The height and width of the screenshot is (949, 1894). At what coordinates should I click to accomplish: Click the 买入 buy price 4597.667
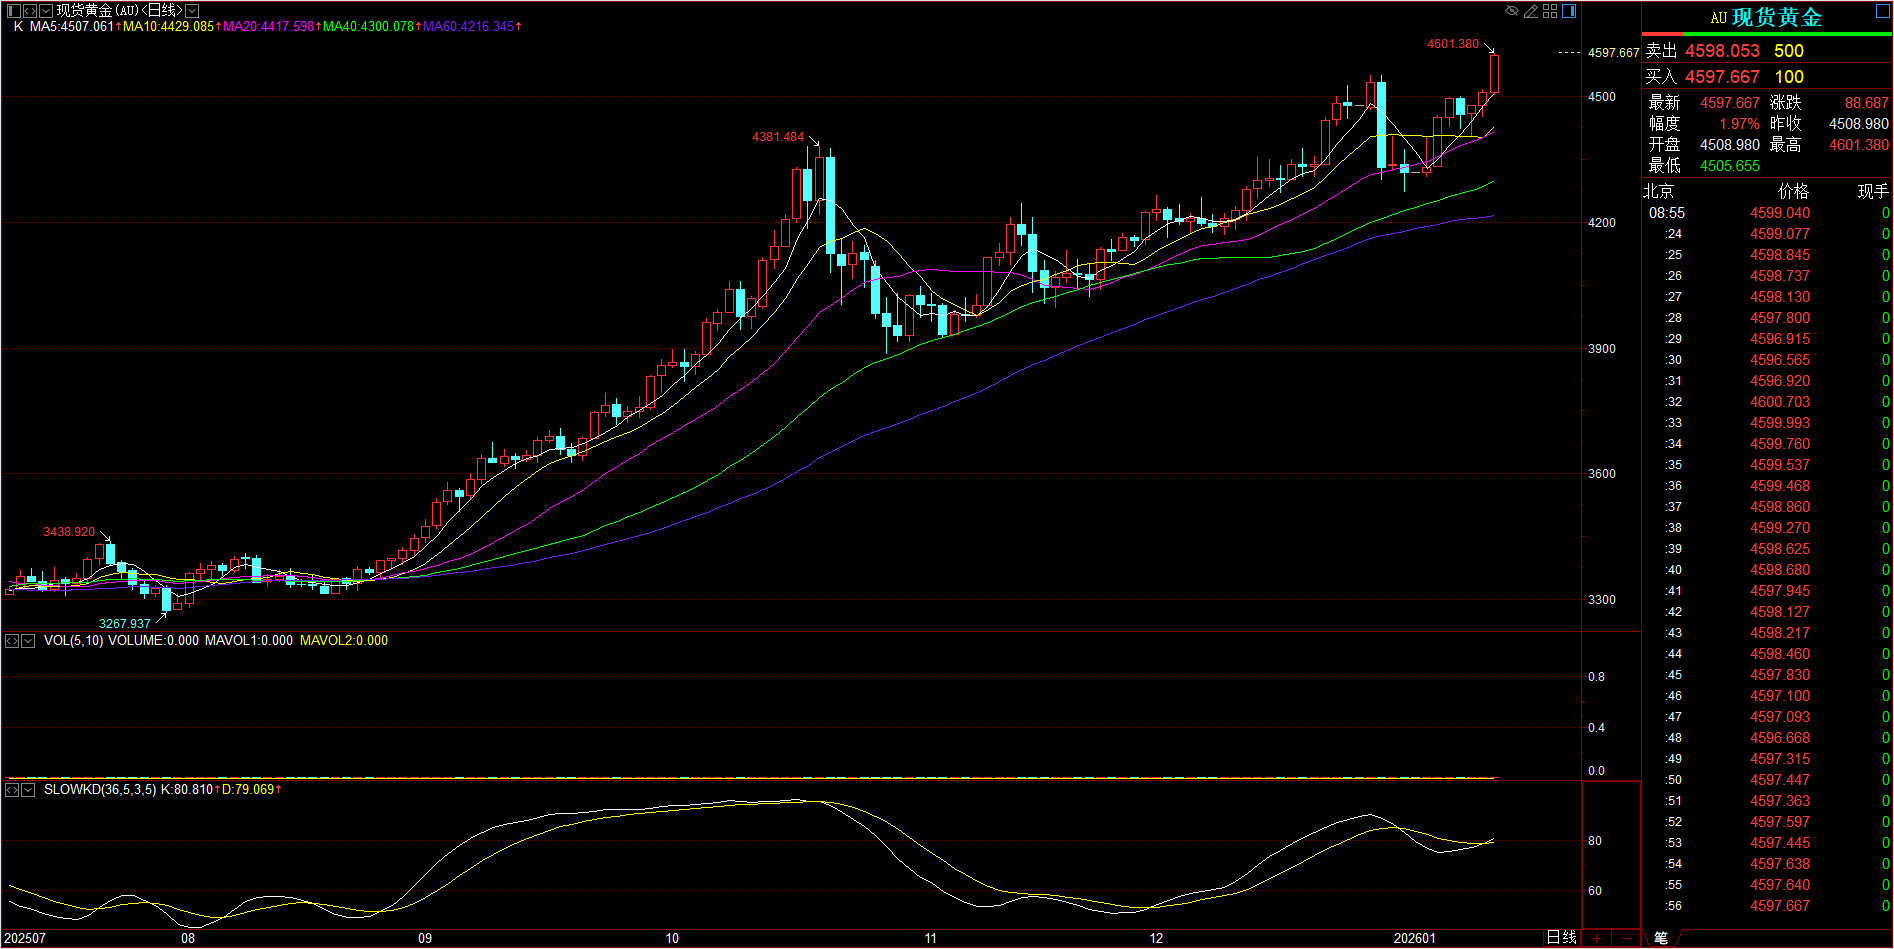click(x=1722, y=77)
